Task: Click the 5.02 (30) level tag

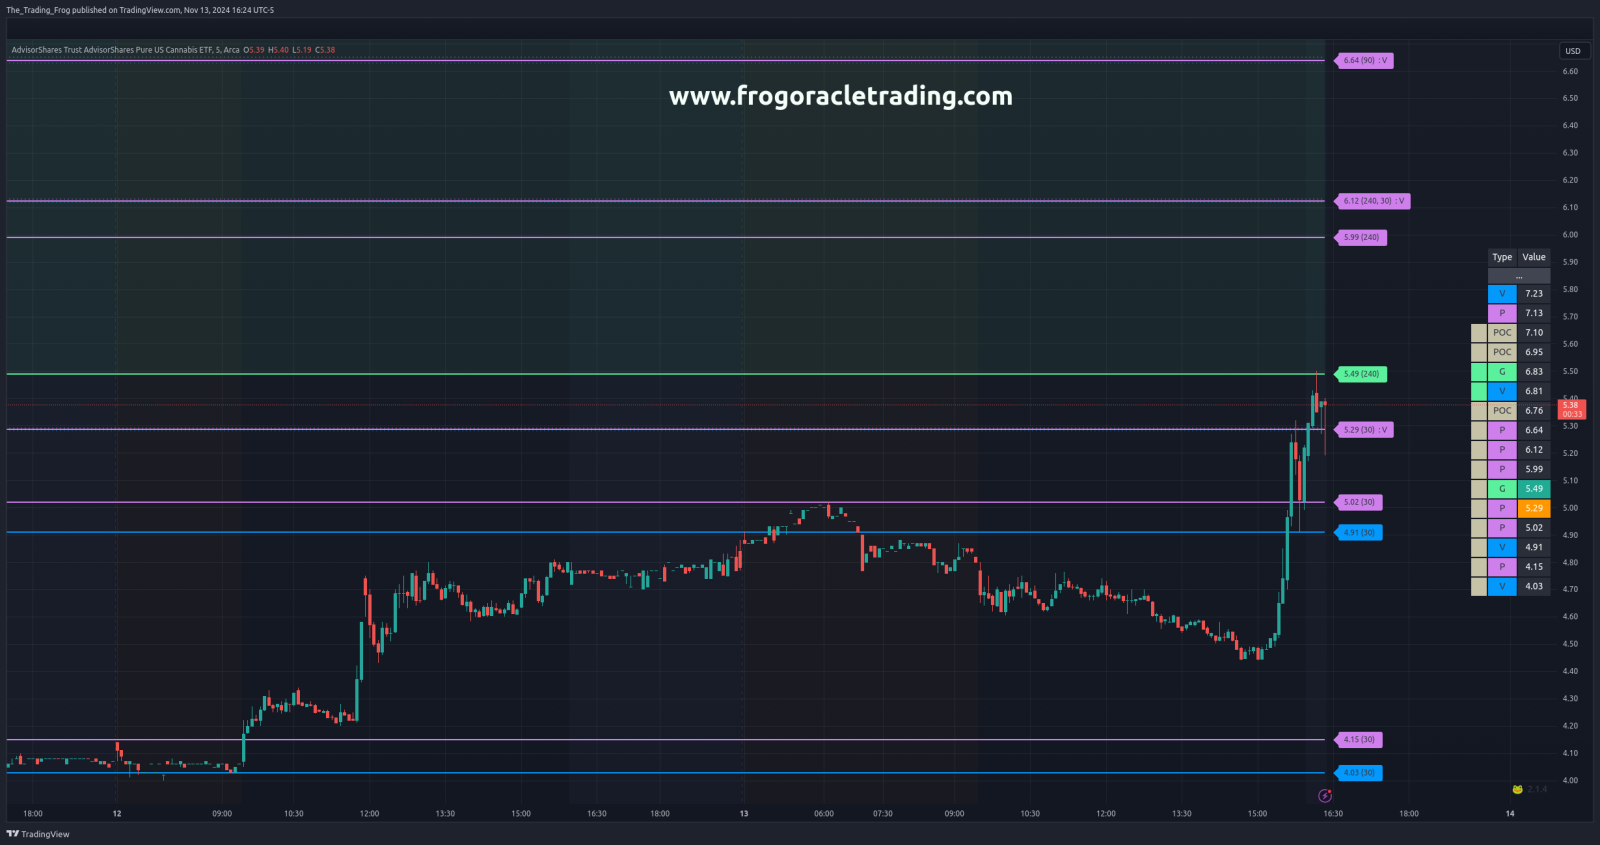Action: tap(1359, 502)
